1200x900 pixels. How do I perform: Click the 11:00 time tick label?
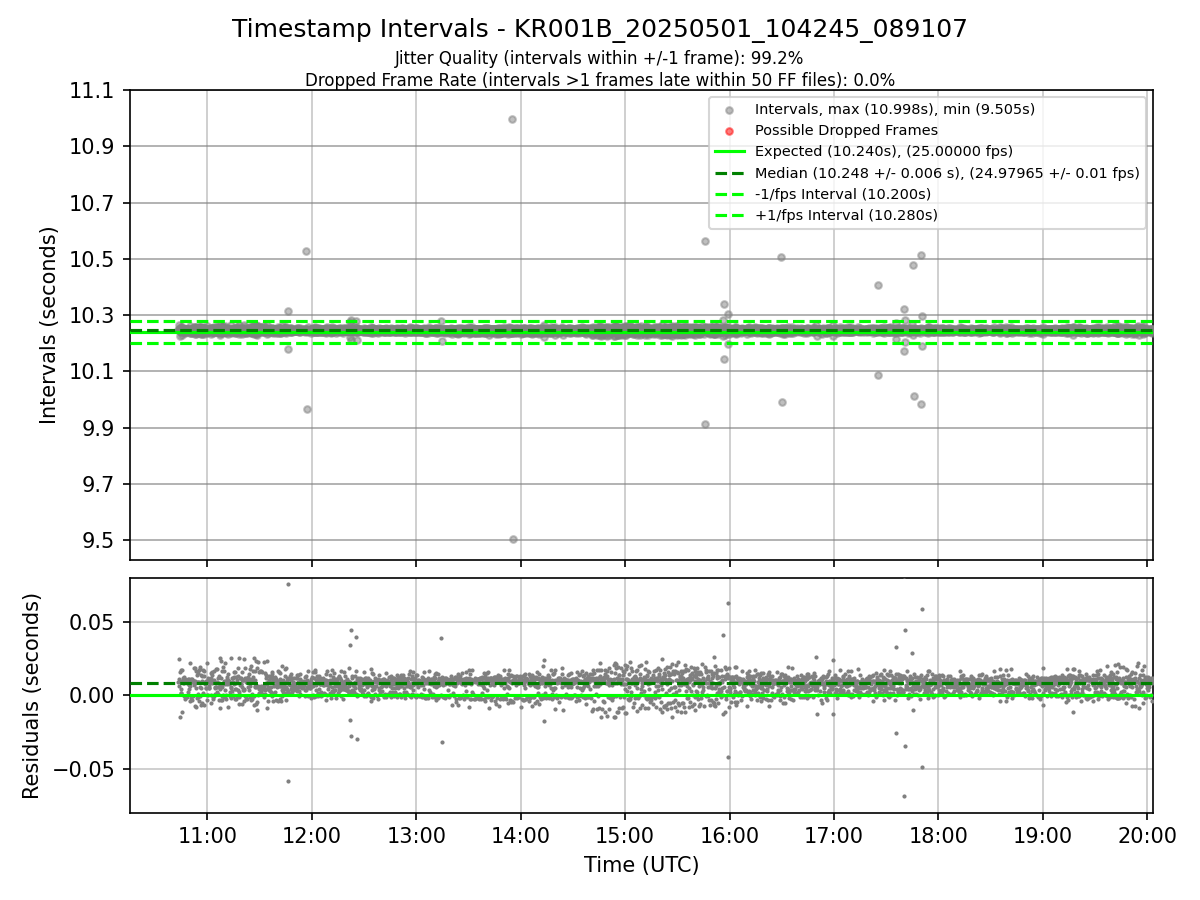(207, 835)
